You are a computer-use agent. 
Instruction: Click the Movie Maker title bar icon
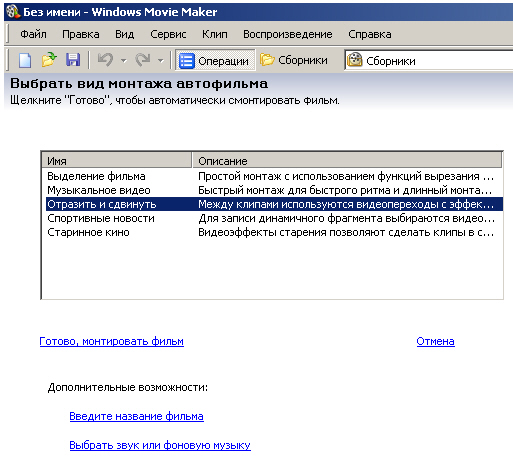tap(13, 12)
